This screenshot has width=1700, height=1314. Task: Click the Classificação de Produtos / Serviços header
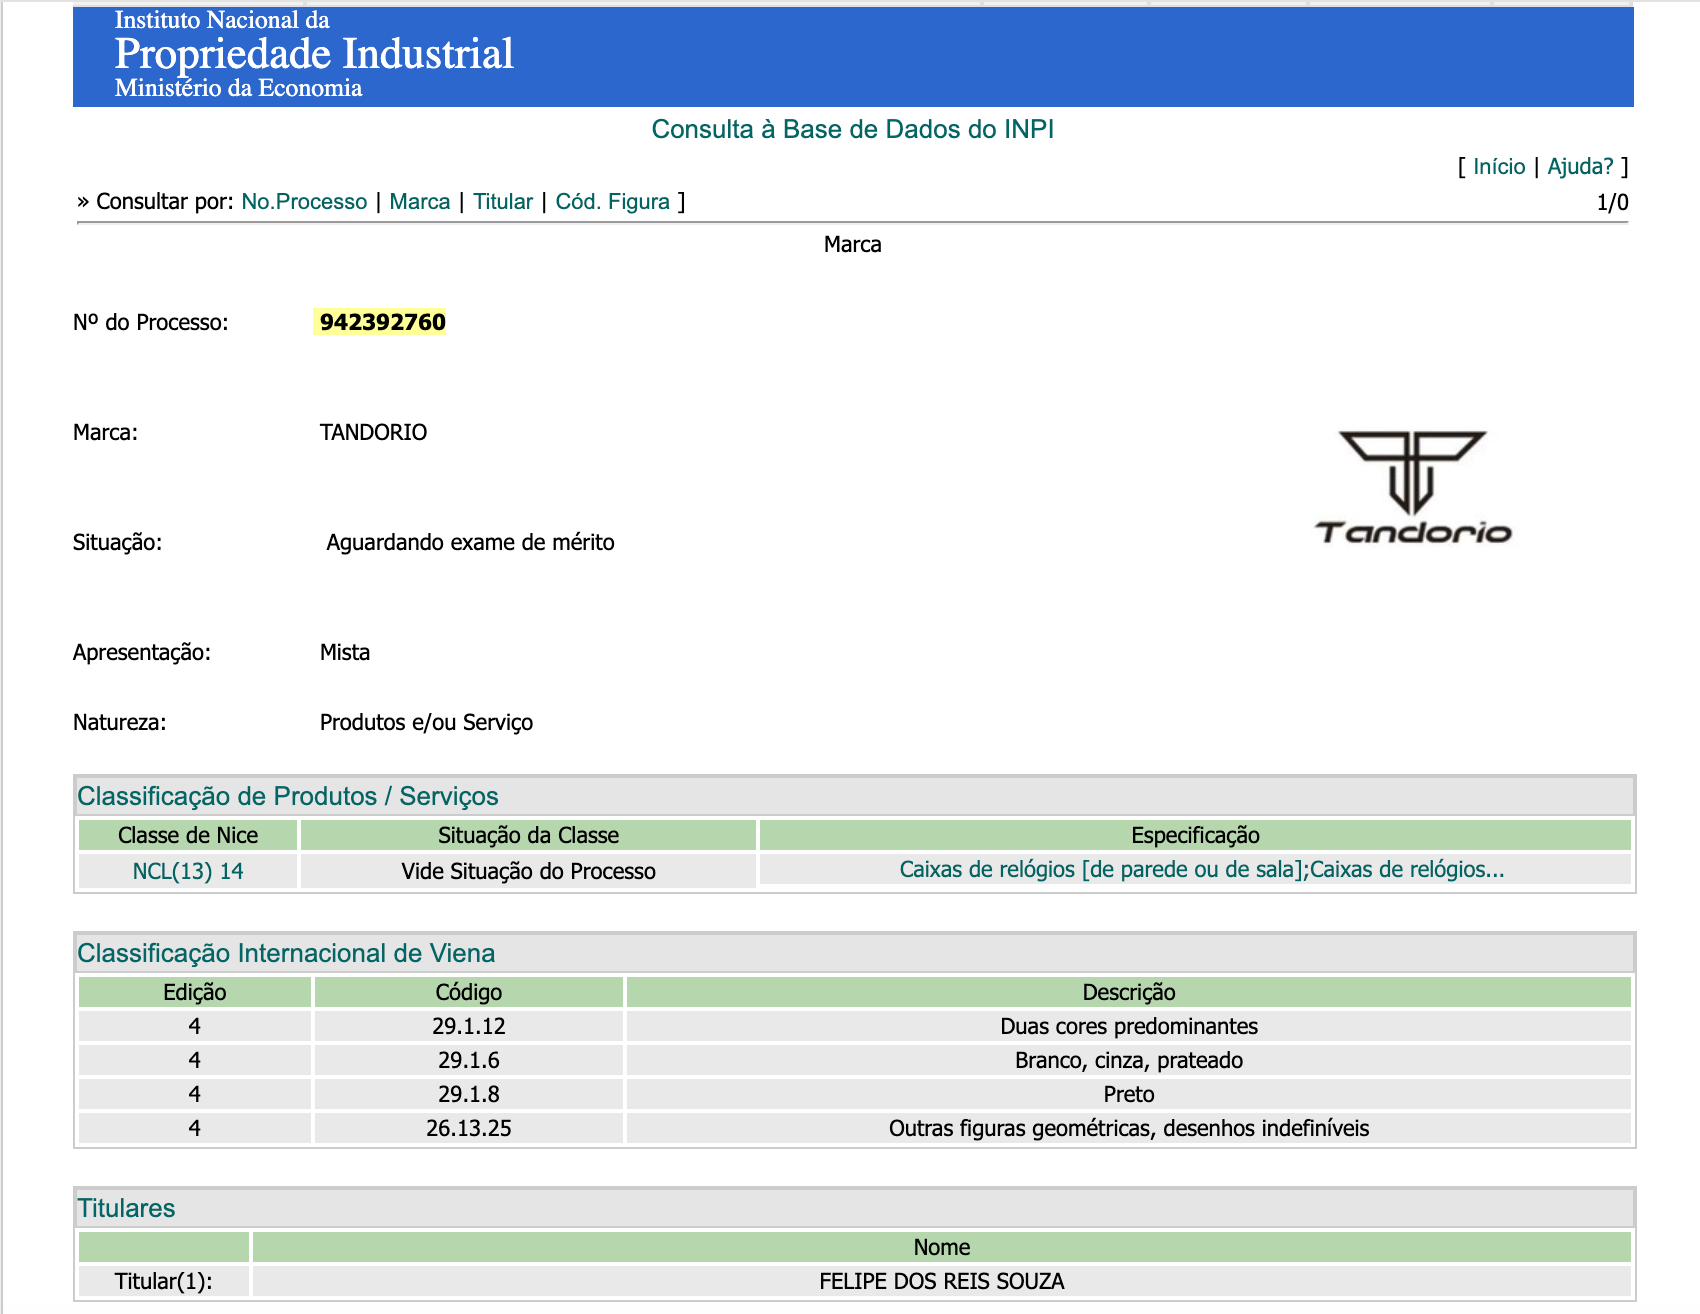click(288, 797)
